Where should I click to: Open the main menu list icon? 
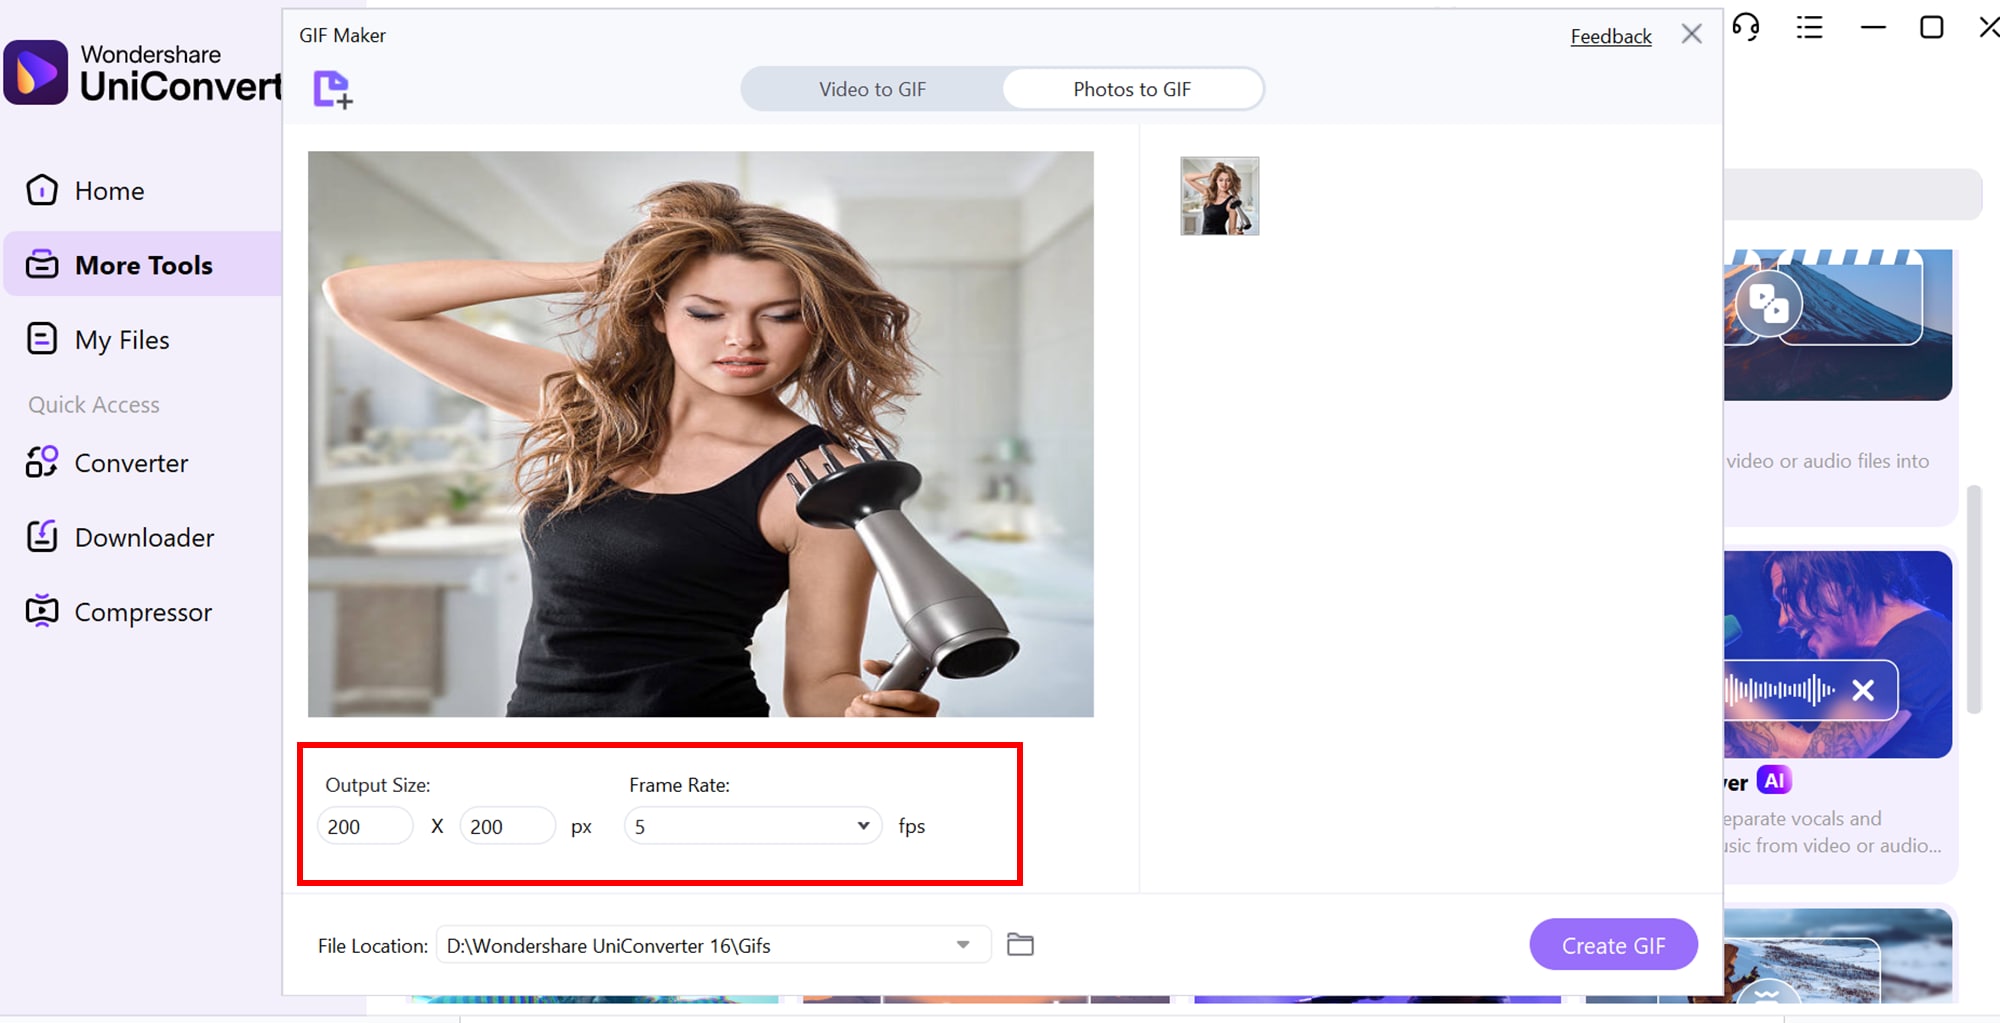1809,27
